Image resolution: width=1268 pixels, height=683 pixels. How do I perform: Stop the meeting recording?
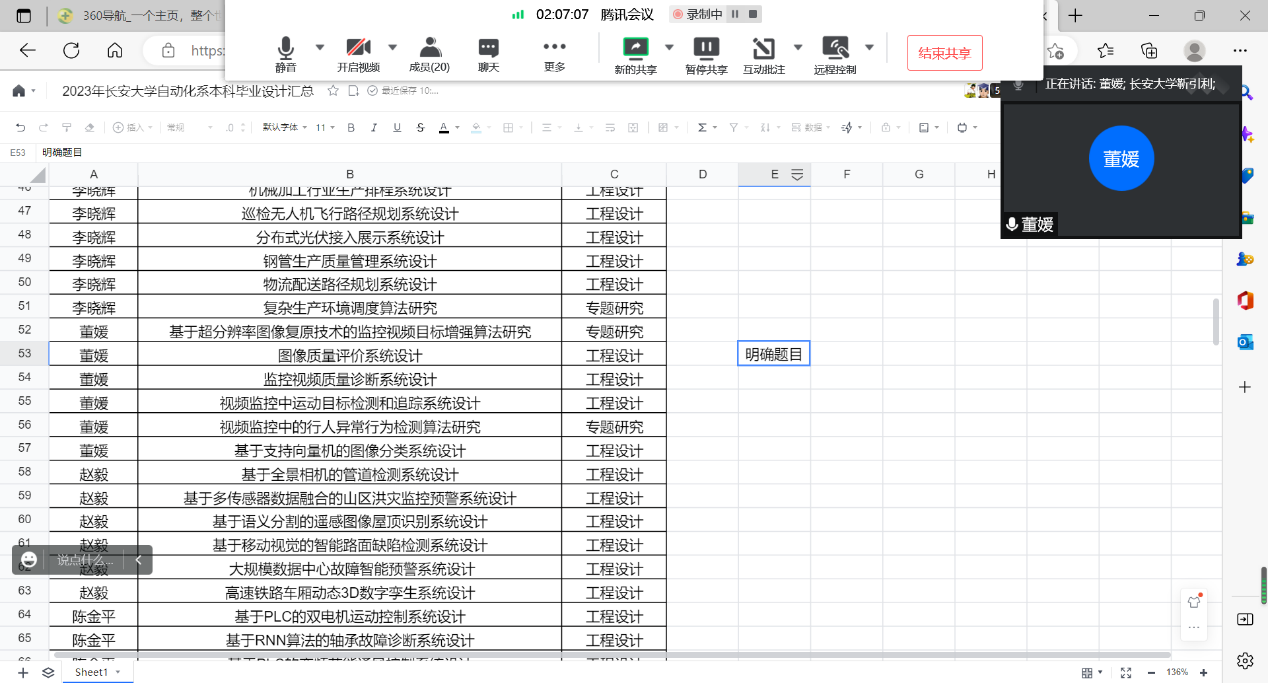[754, 14]
